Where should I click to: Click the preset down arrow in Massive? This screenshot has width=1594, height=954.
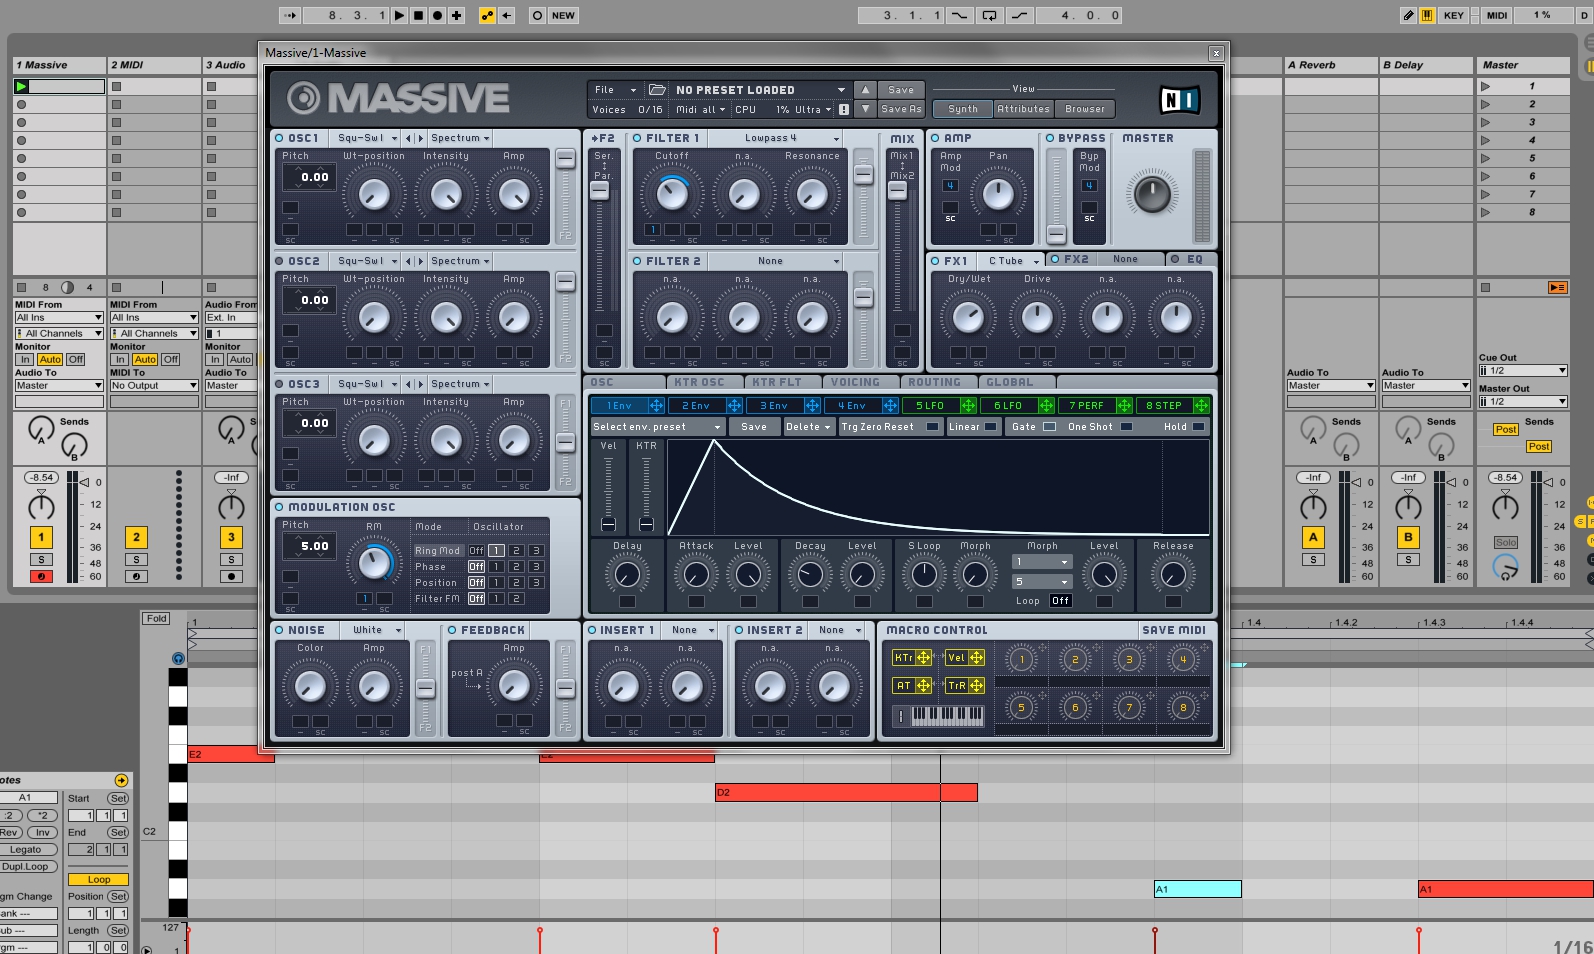(865, 109)
